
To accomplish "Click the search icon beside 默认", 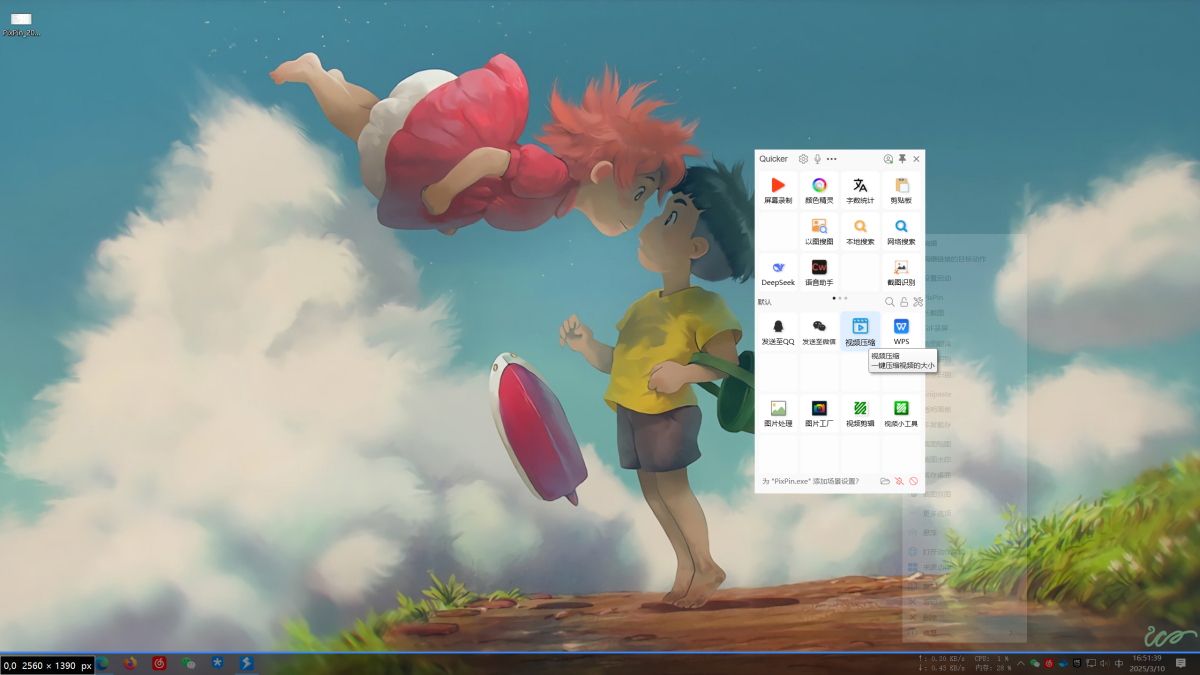I will coord(890,302).
